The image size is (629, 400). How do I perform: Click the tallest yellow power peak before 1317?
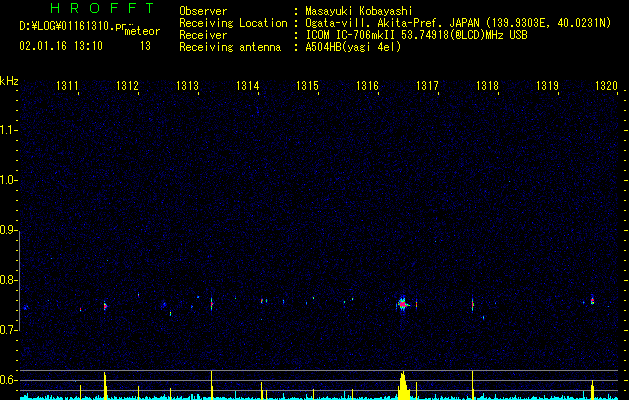(403, 386)
